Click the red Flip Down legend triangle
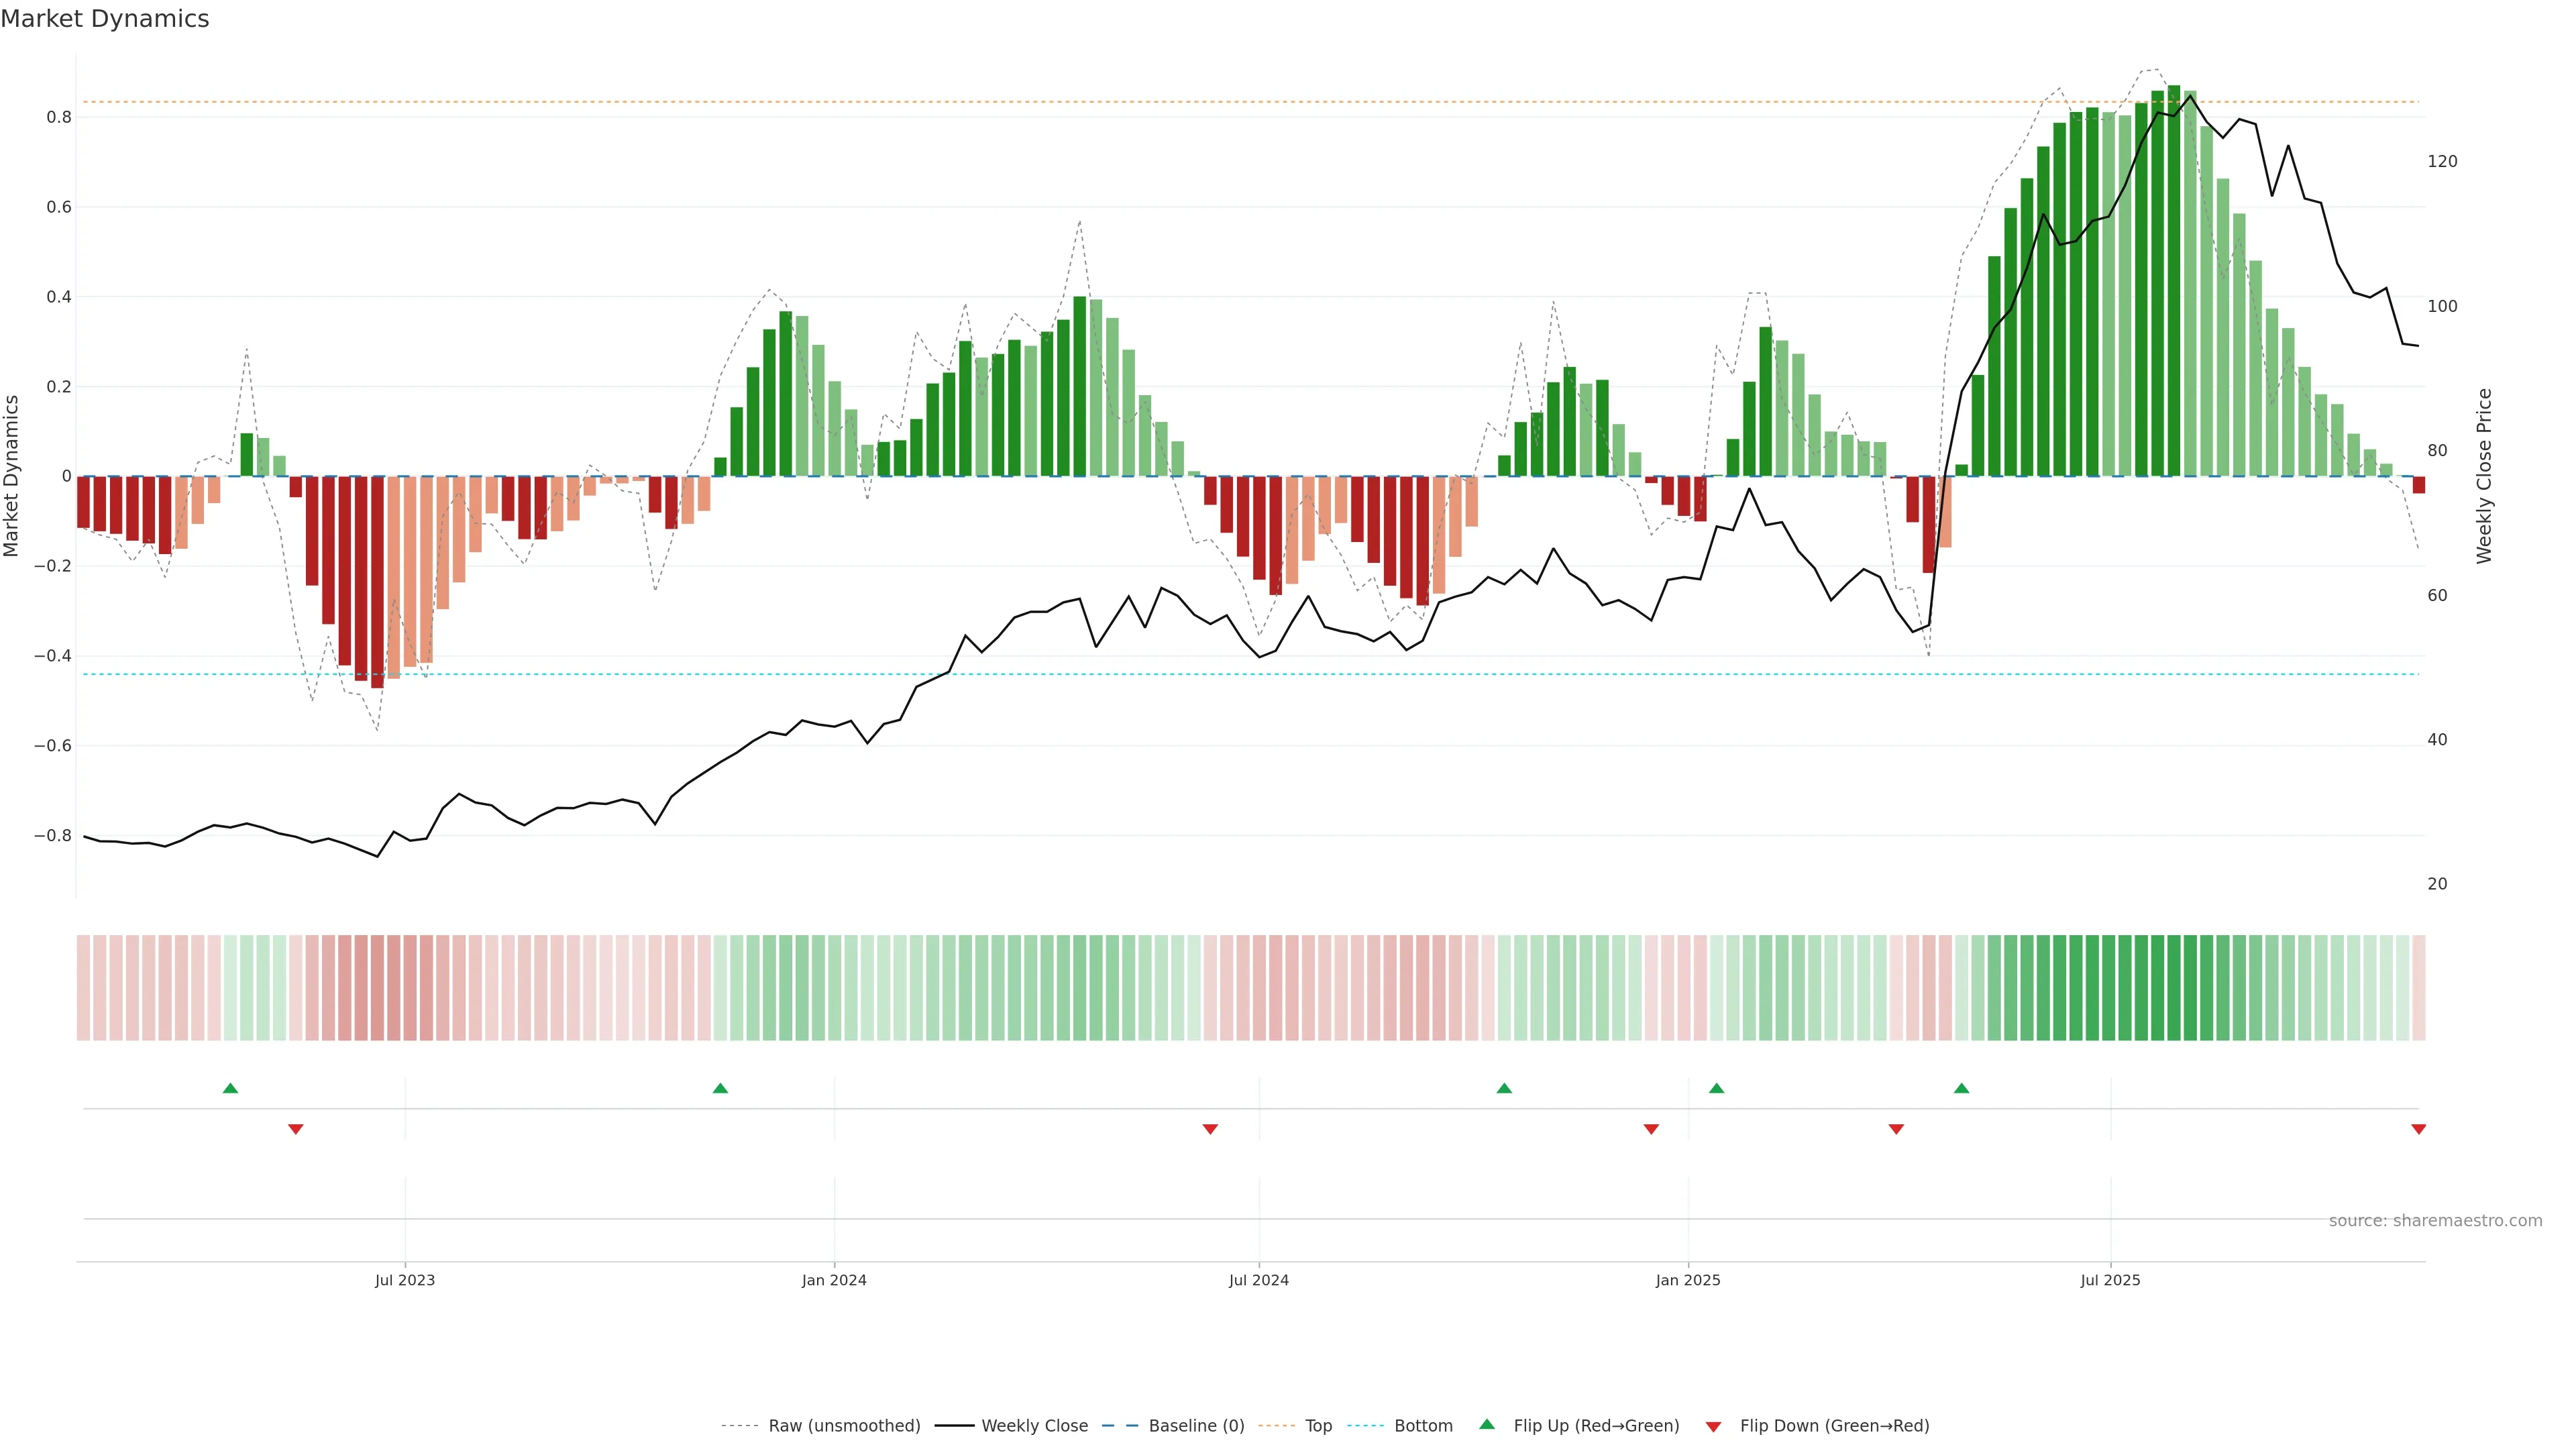2576x1449 pixels. coord(1713,1426)
